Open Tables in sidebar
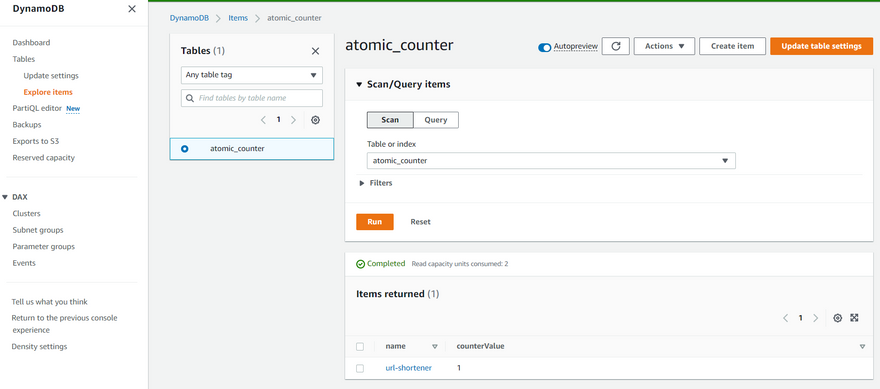 pos(24,59)
